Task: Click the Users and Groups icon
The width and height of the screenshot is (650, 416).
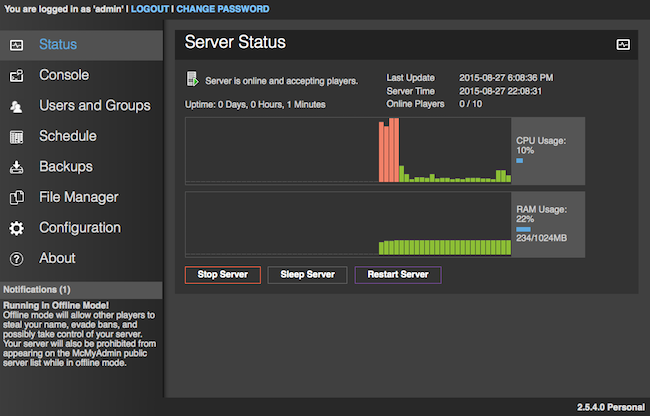Action: pyautogui.click(x=16, y=106)
